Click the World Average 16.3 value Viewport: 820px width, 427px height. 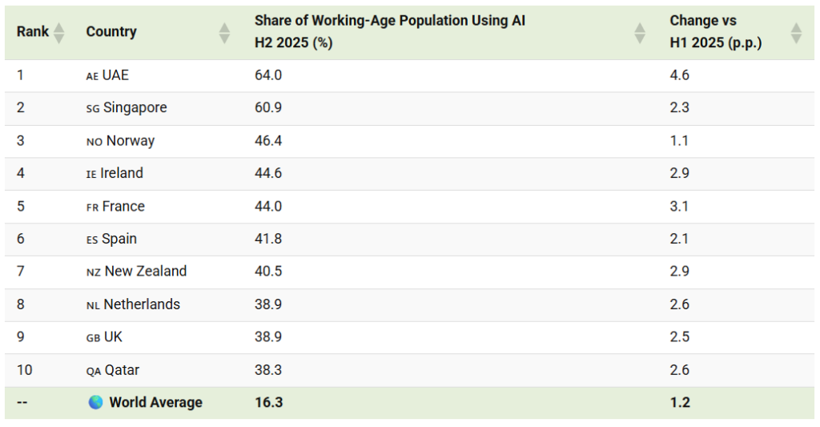pyautogui.click(x=268, y=402)
